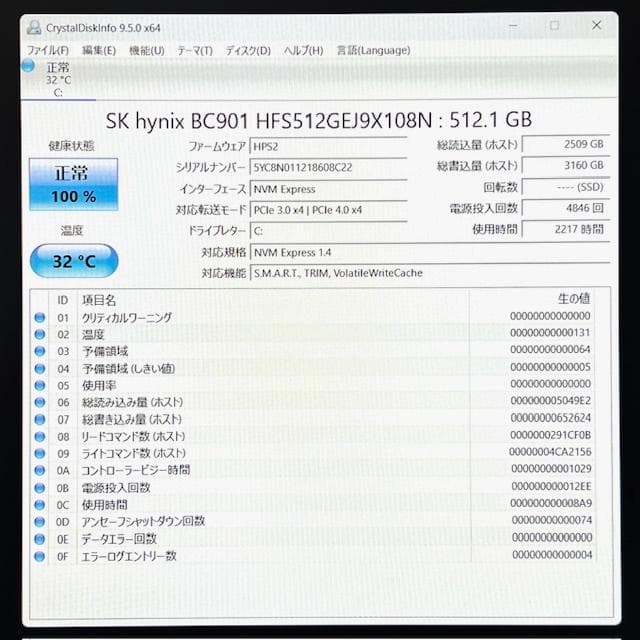Select the 温度 attribute row 02
The width and height of the screenshot is (640, 640).
tap(313, 334)
